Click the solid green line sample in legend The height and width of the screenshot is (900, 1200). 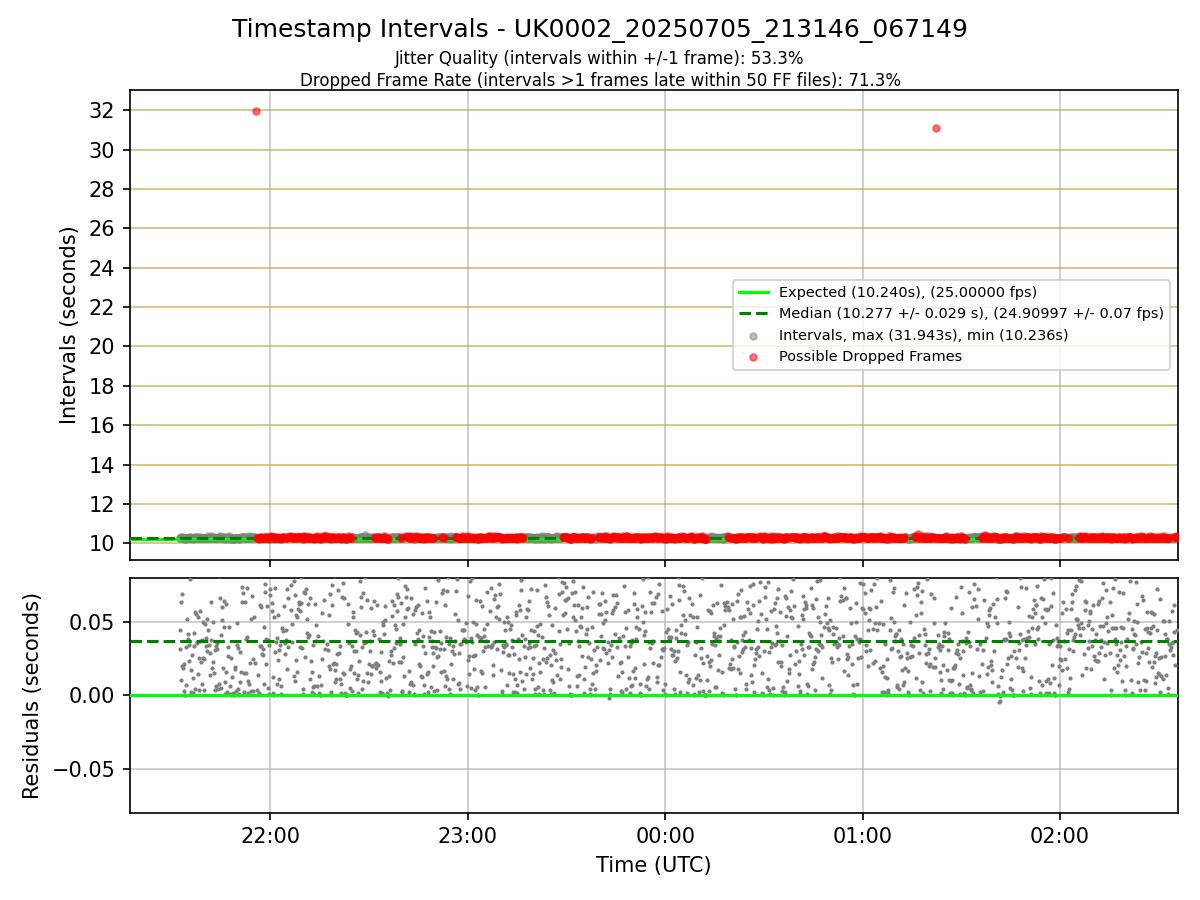pyautogui.click(x=754, y=293)
